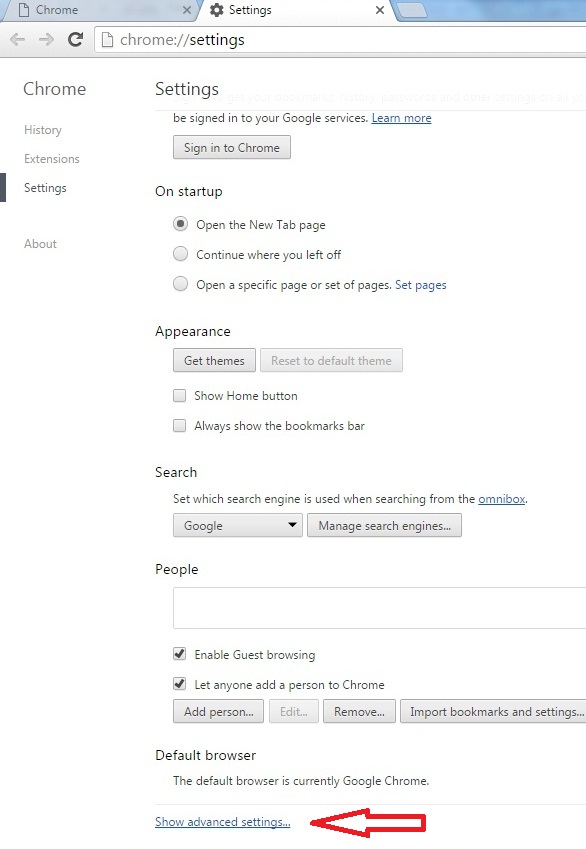Image resolution: width=586 pixels, height=849 pixels.
Task: Click Manage search engines button
Action: click(385, 525)
